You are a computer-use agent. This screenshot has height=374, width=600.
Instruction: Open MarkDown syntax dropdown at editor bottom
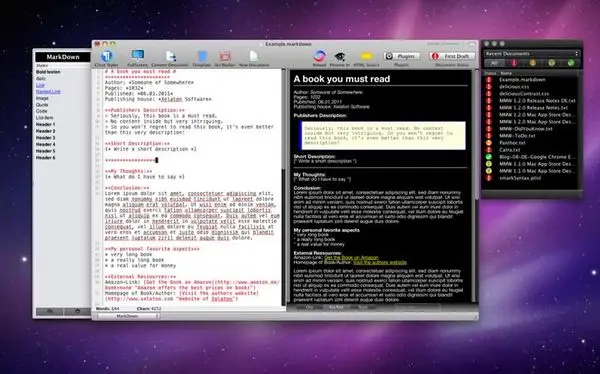(129, 316)
